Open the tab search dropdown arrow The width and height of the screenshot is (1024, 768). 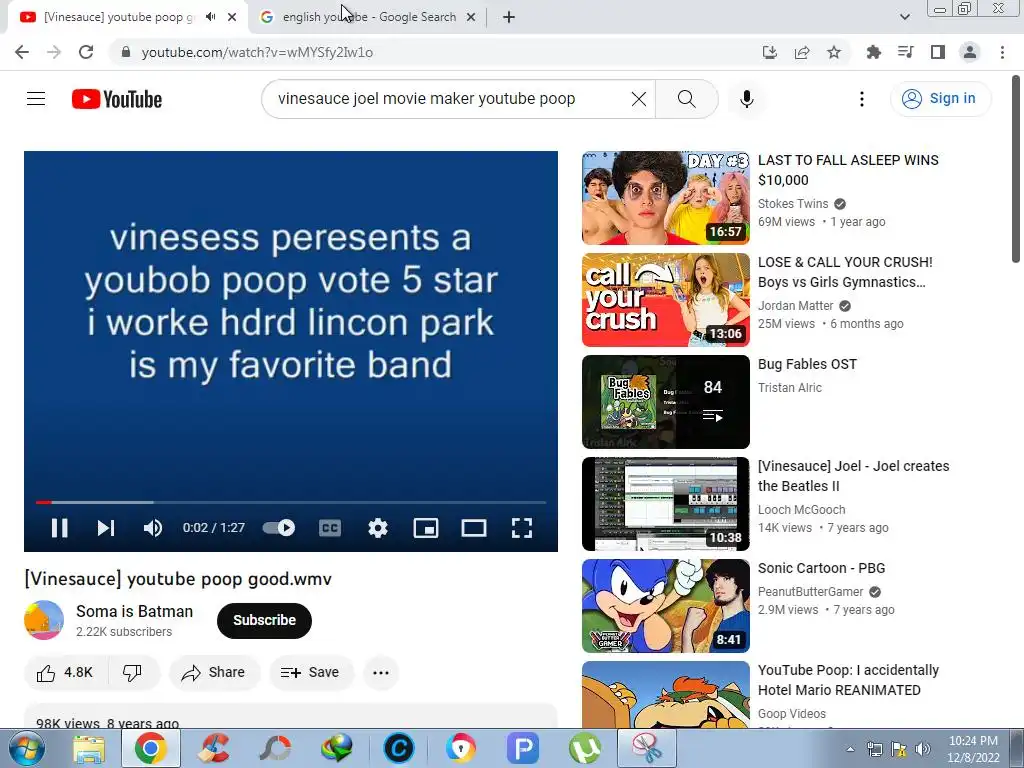tap(904, 17)
